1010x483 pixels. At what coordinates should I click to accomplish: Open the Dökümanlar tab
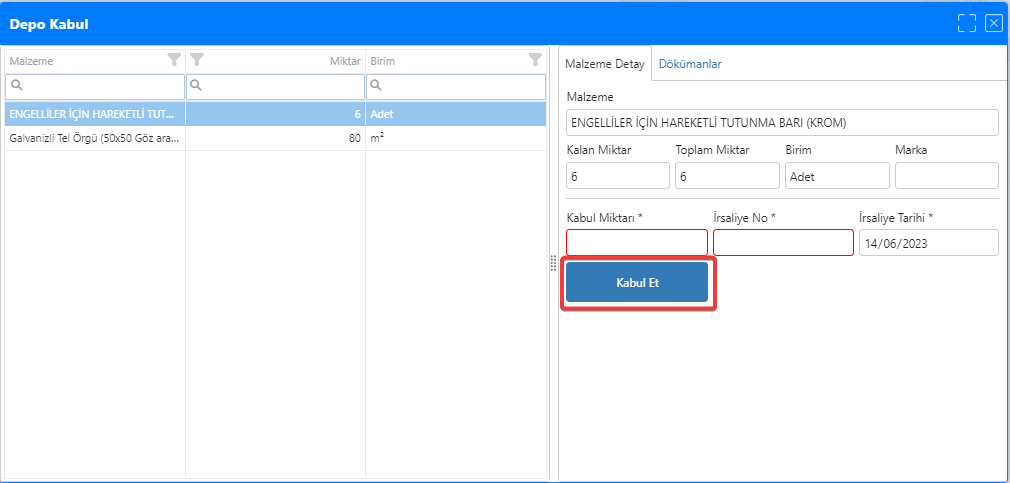pyautogui.click(x=690, y=64)
